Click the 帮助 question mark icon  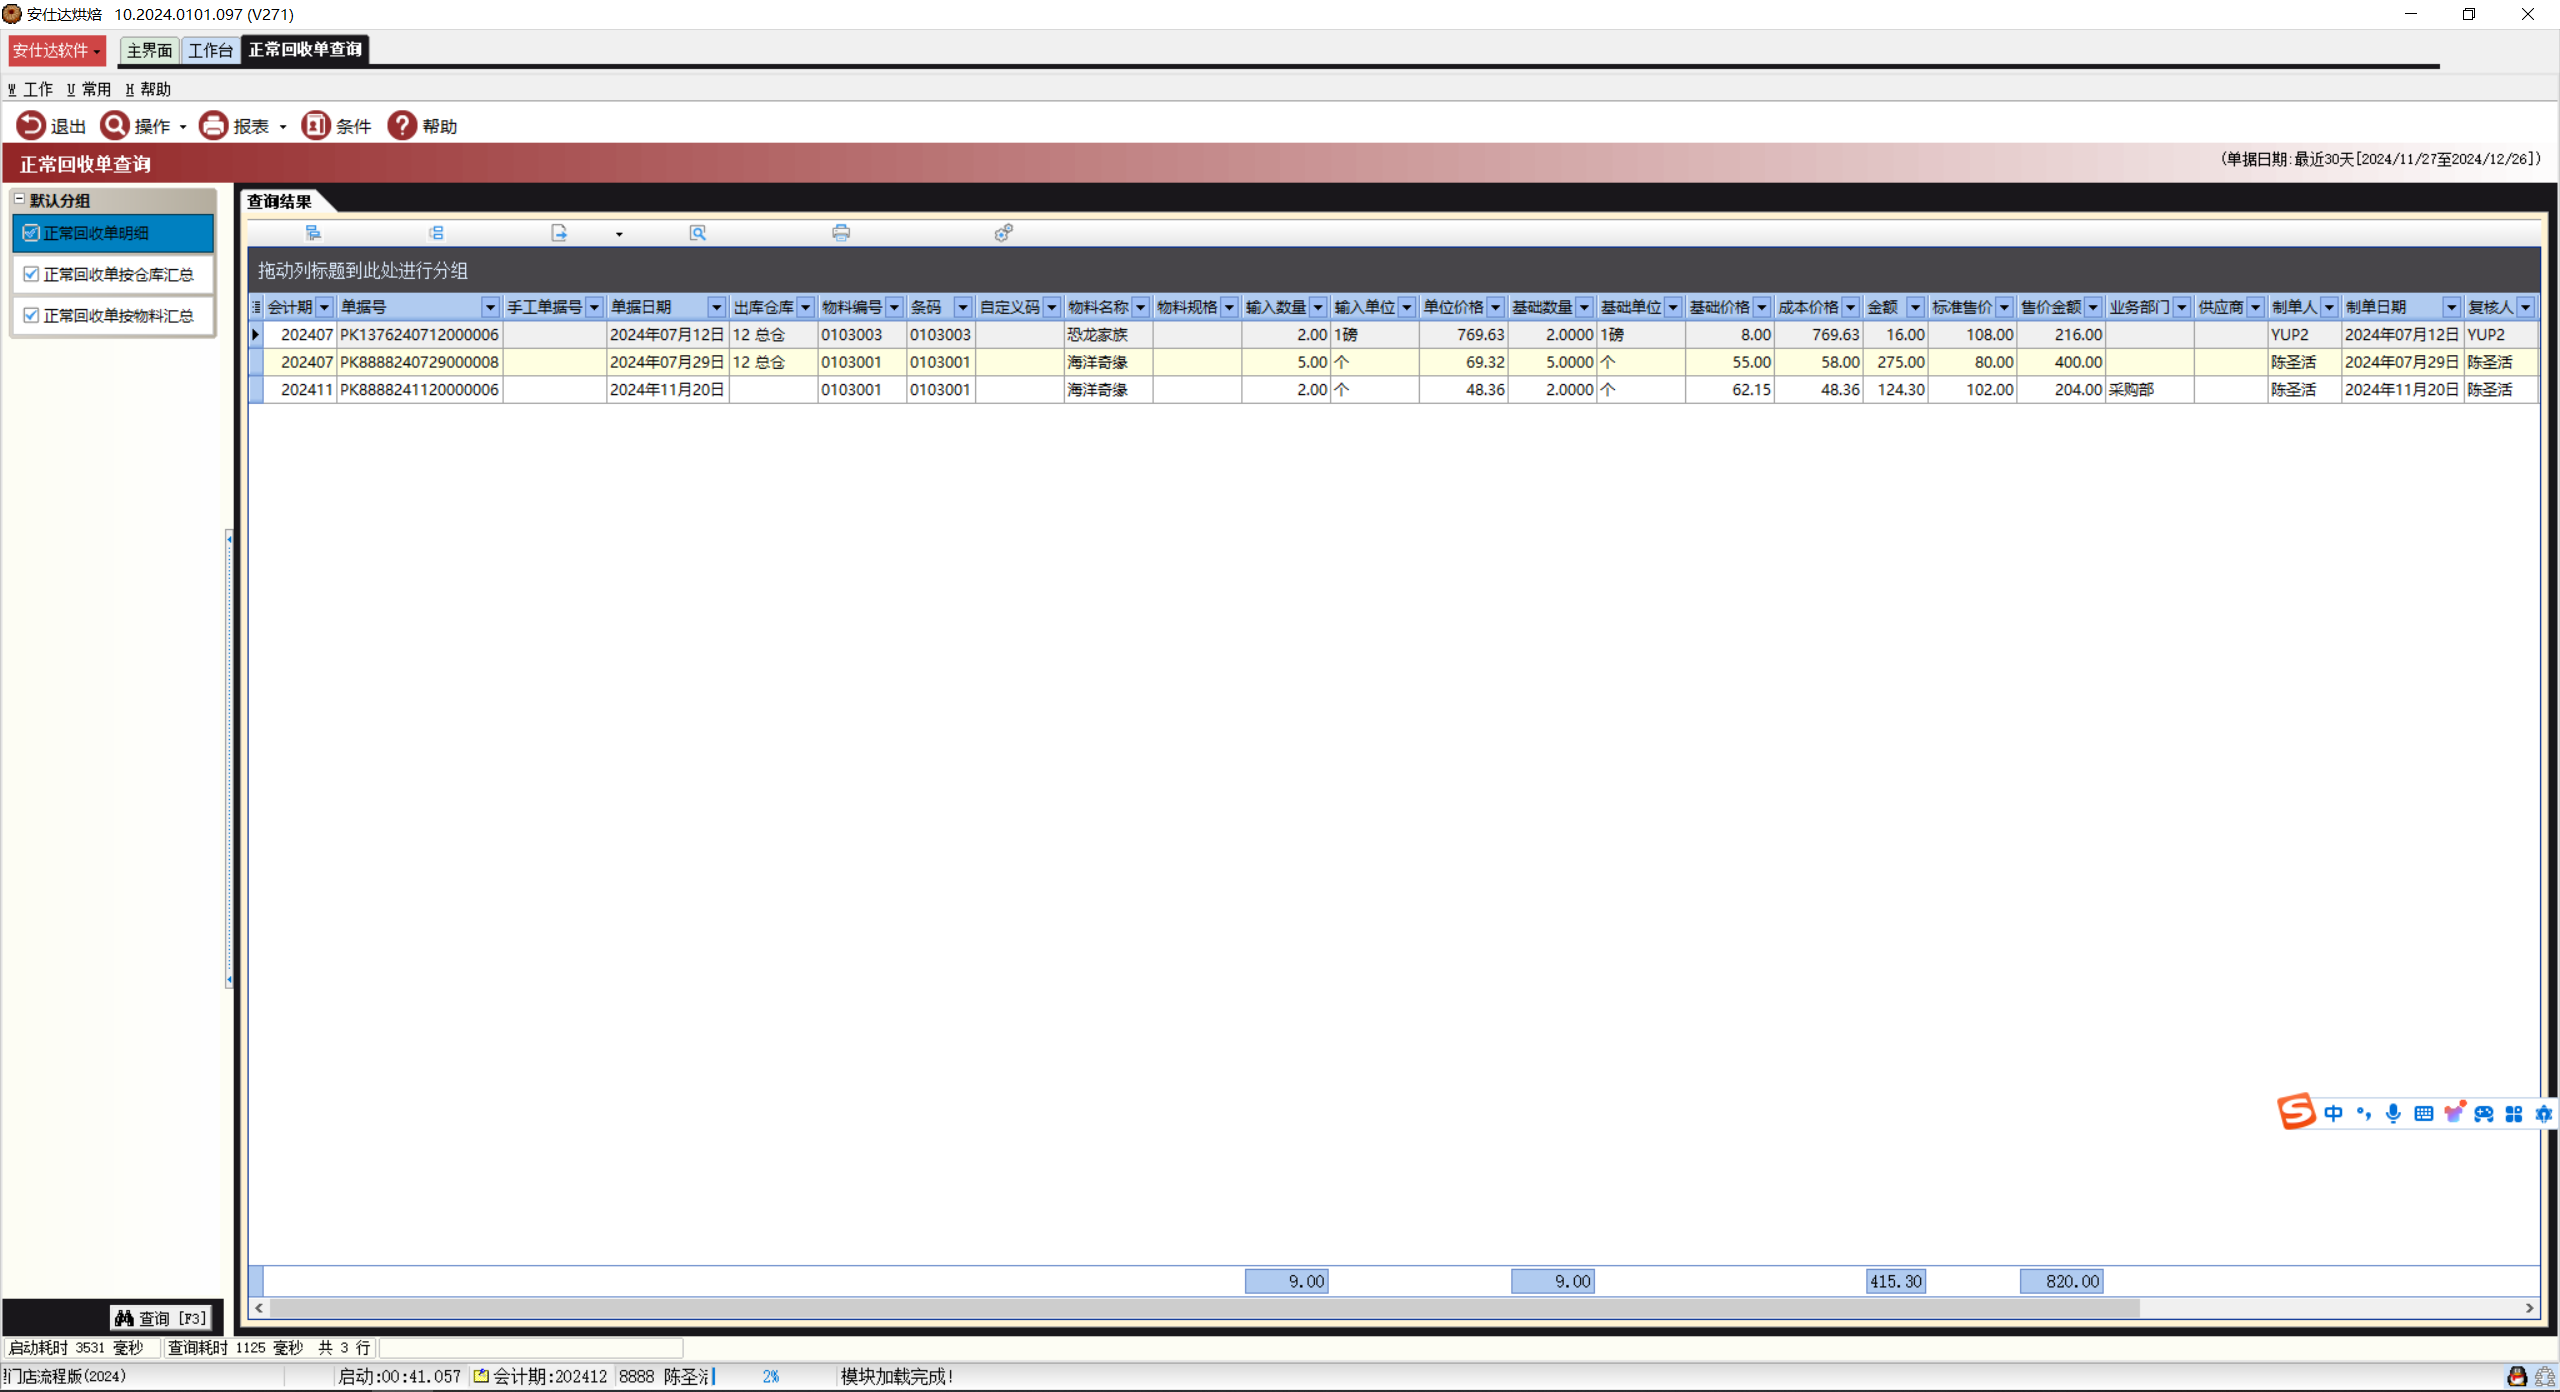tap(402, 125)
